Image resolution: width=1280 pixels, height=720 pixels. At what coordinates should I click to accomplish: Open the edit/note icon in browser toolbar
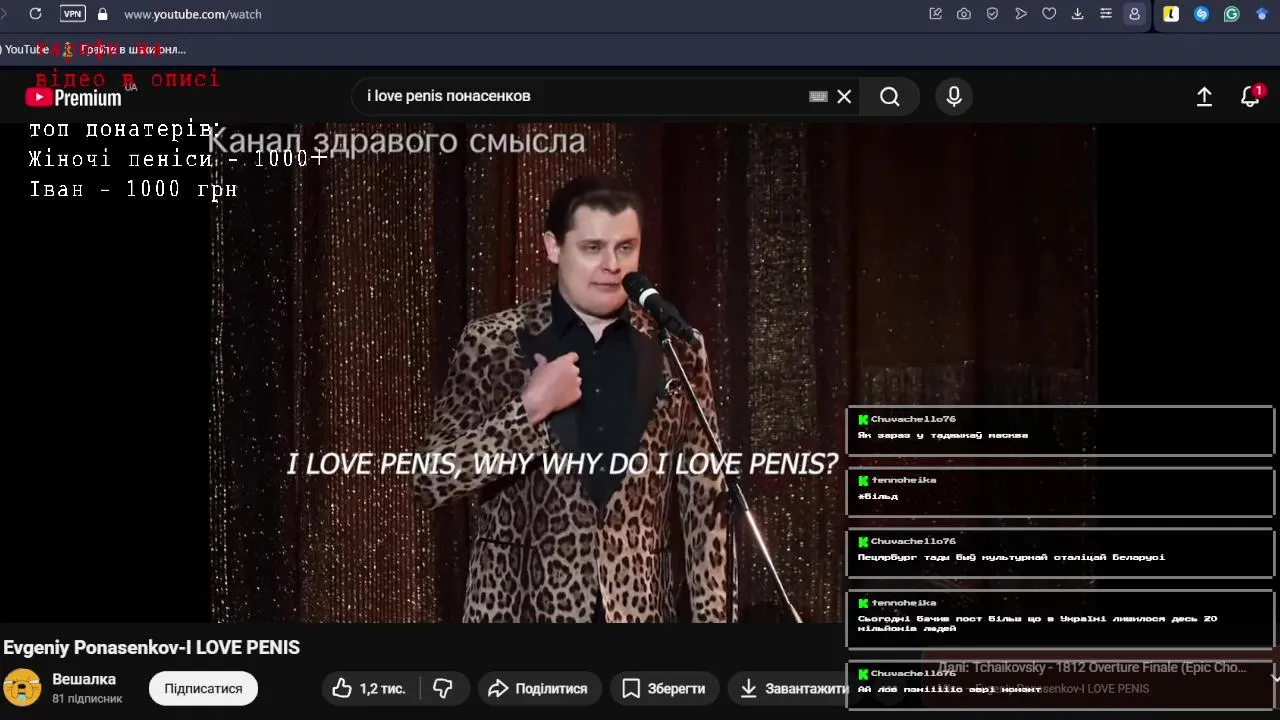936,14
